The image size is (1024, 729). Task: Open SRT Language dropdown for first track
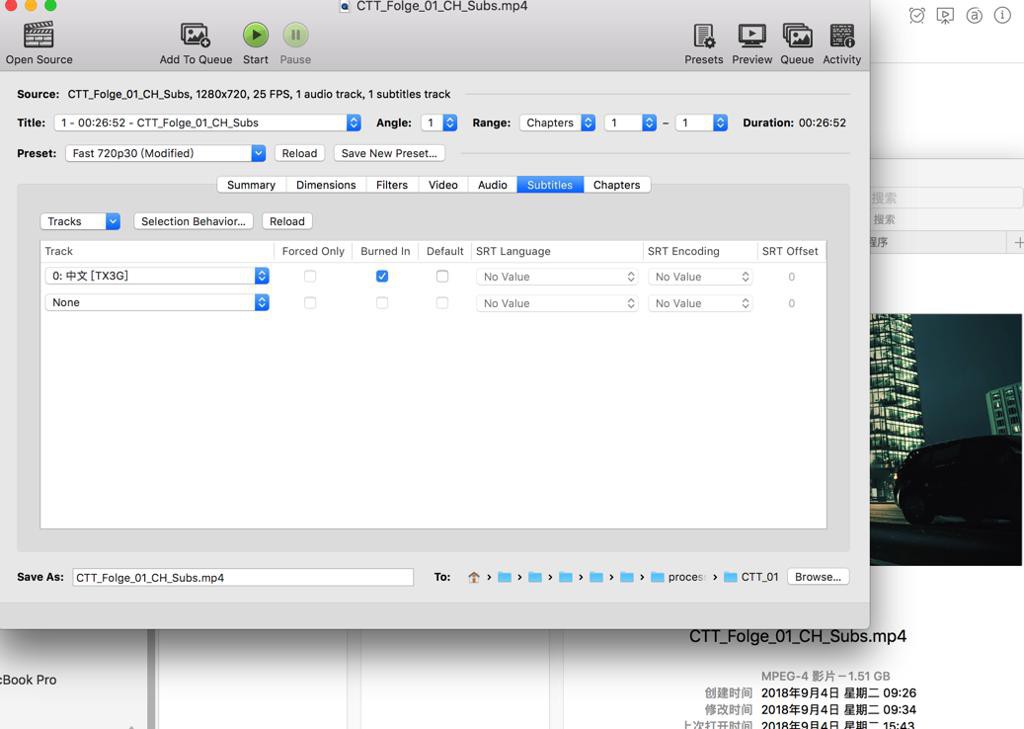tap(556, 277)
